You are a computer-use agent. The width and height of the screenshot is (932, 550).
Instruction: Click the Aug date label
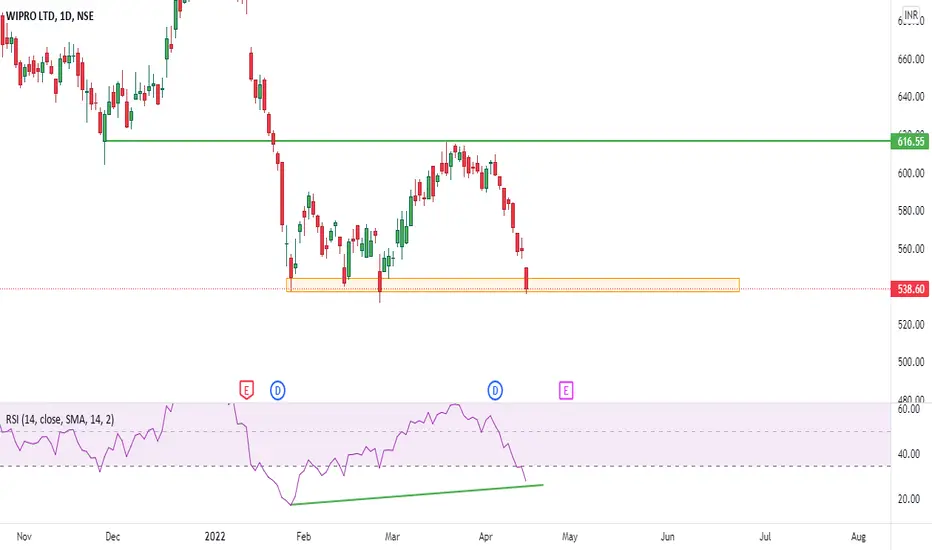click(858, 536)
